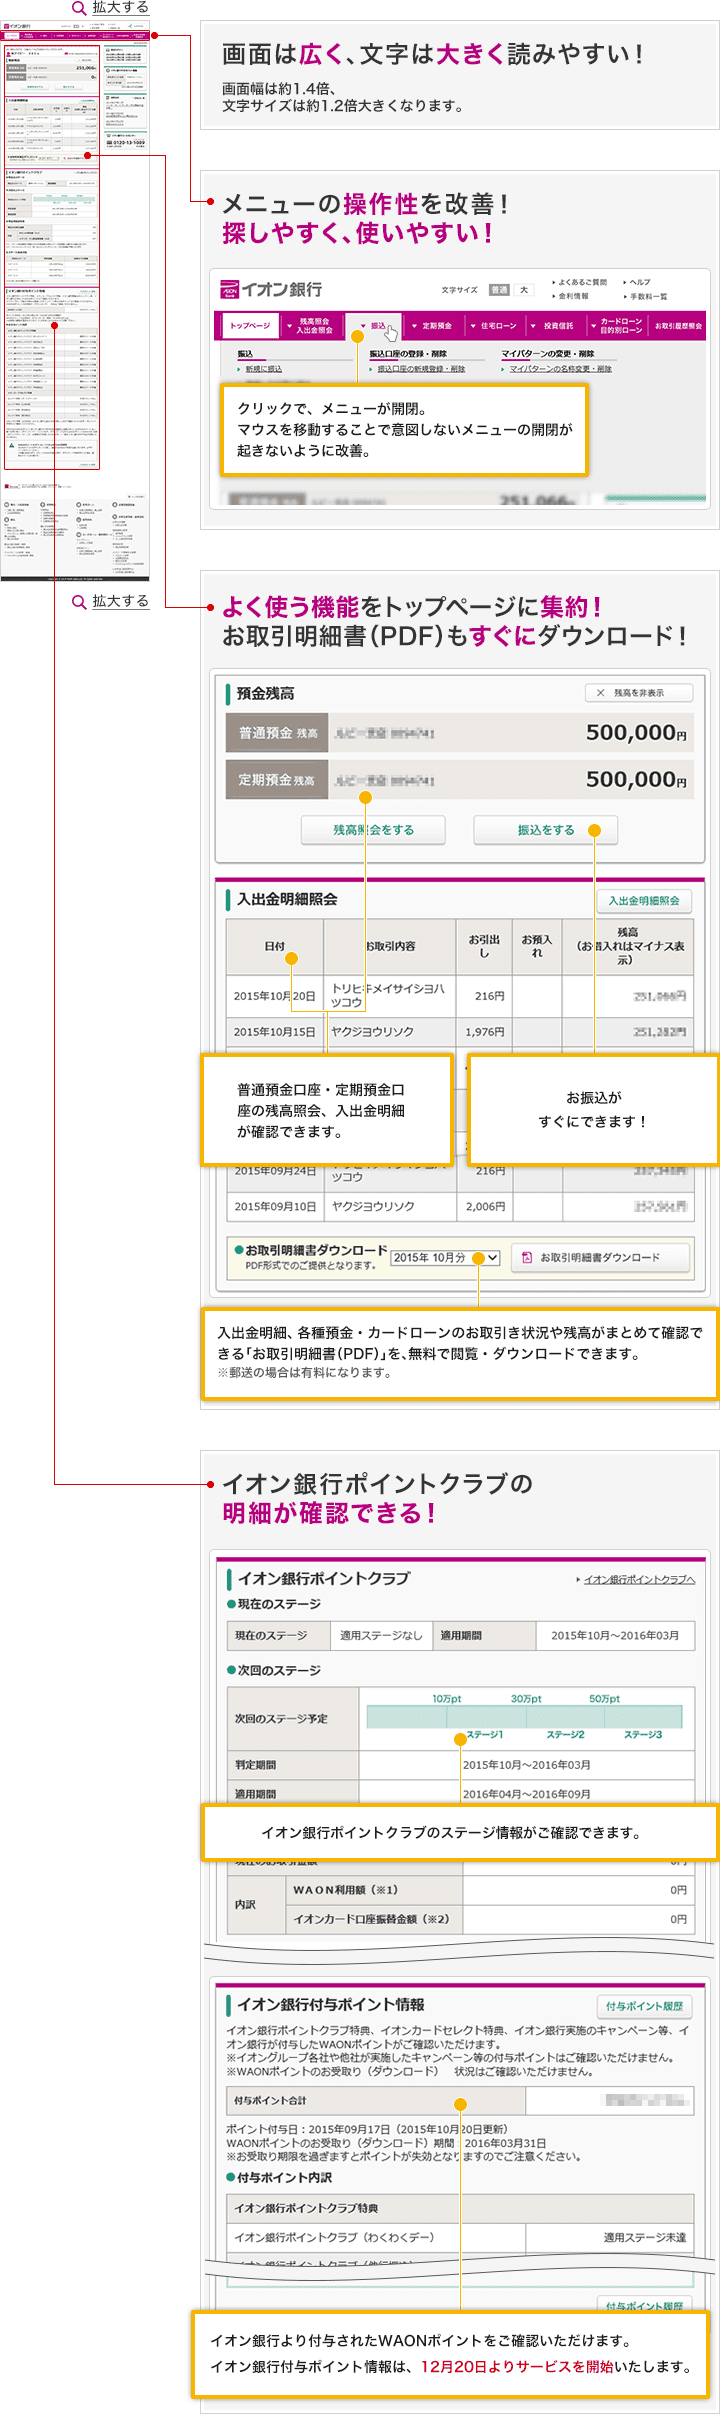The height and width of the screenshot is (2414, 720).
Task: Click the 入出金明細照会 button
Action: 644,901
